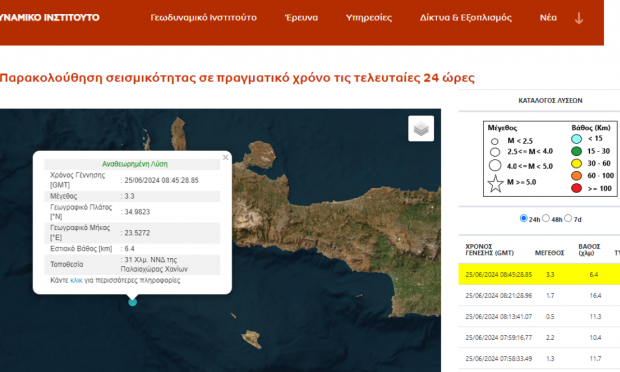Select the highlighted 3.3 magnitude earthquake row
This screenshot has width=620, height=372.
(x=539, y=274)
